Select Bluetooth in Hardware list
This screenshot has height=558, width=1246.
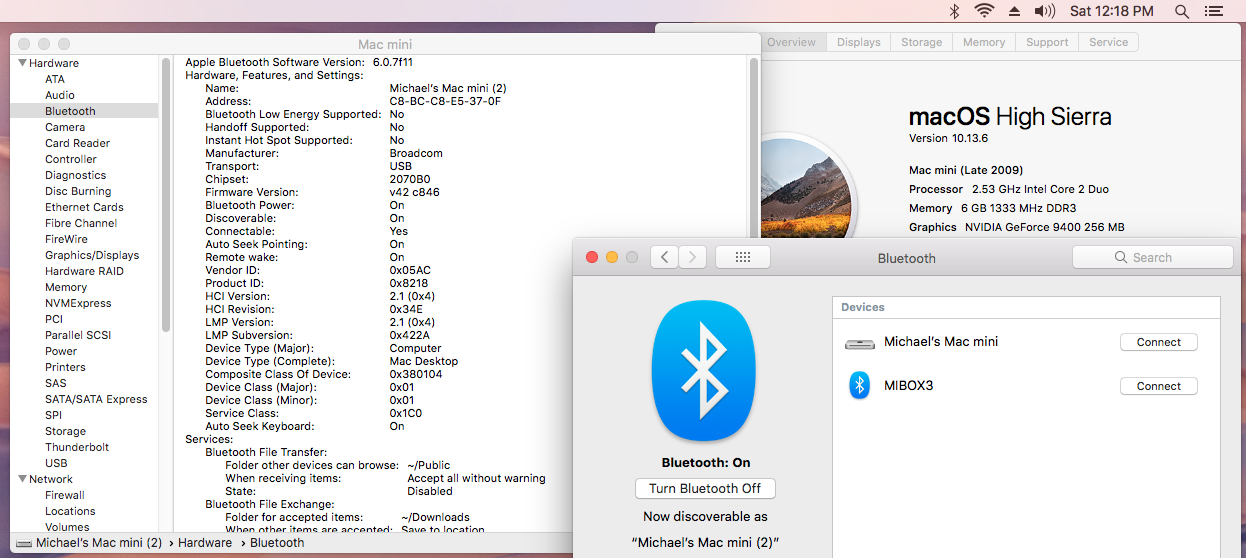click(x=70, y=111)
